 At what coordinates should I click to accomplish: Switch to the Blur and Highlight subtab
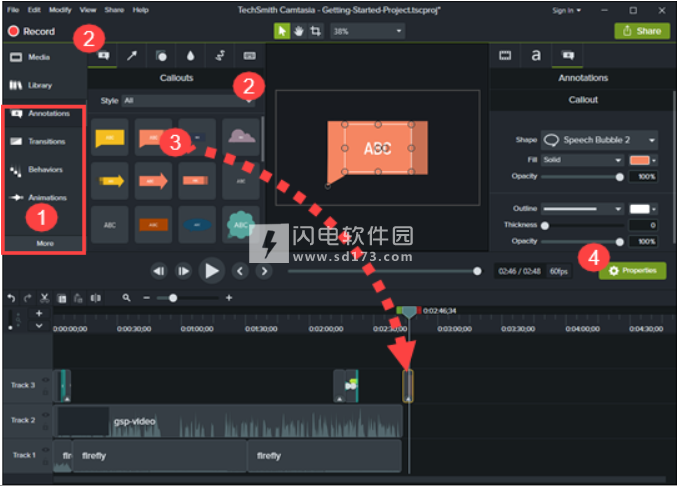pyautogui.click(x=190, y=56)
